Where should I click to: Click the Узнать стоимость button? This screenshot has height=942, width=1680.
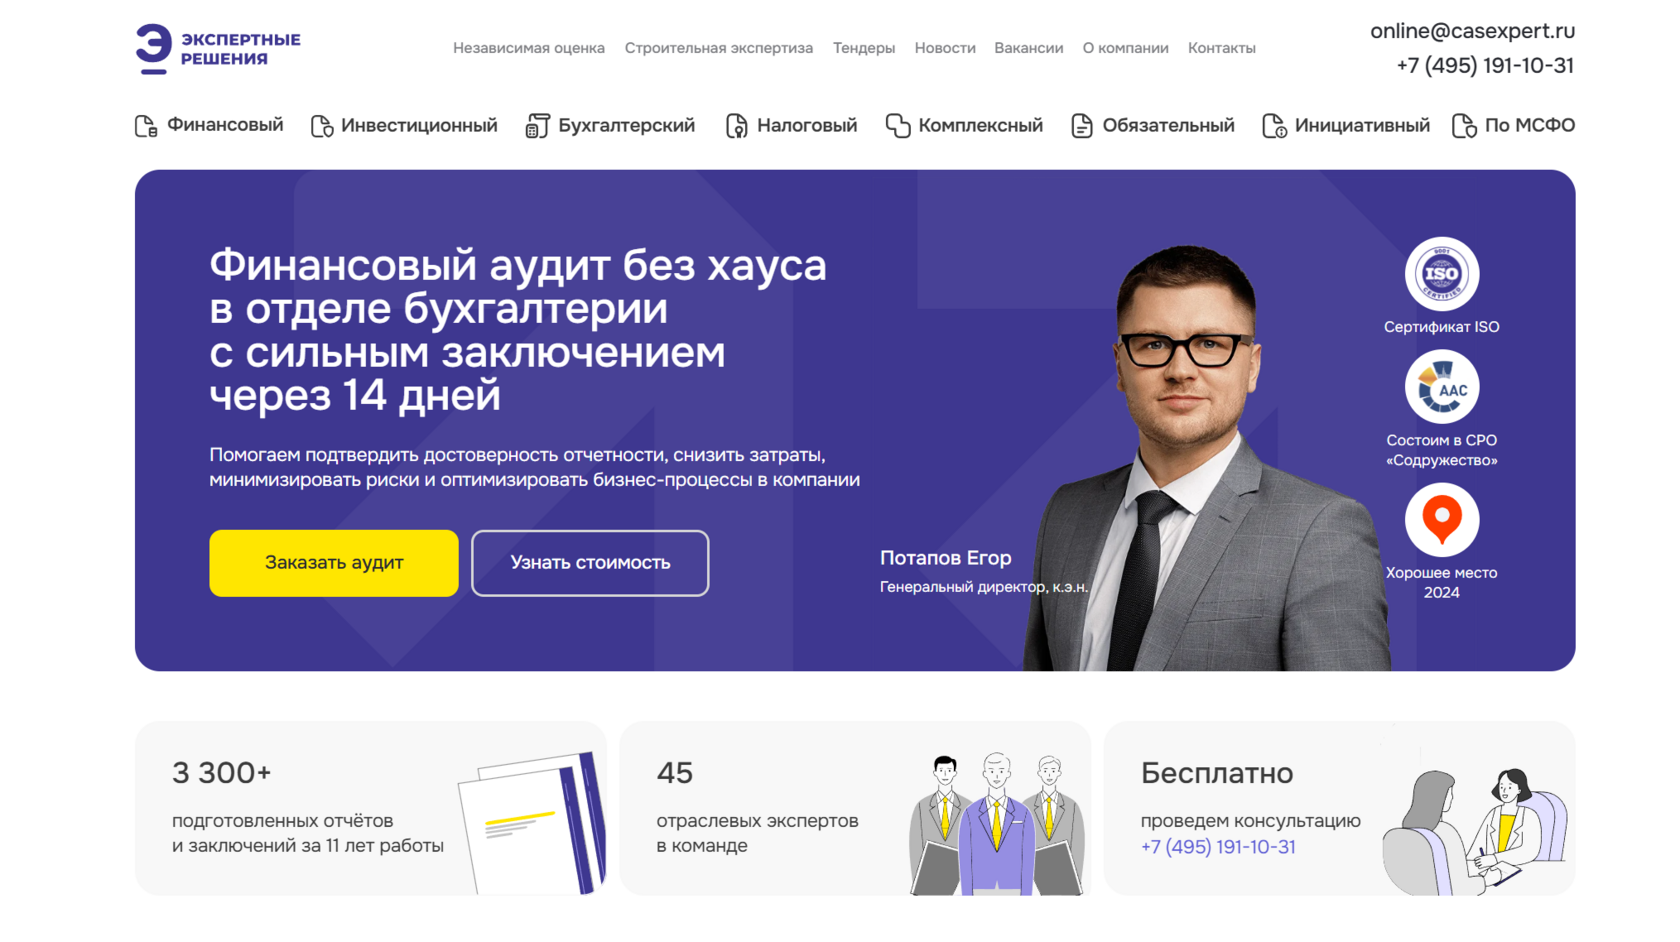pyautogui.click(x=590, y=563)
